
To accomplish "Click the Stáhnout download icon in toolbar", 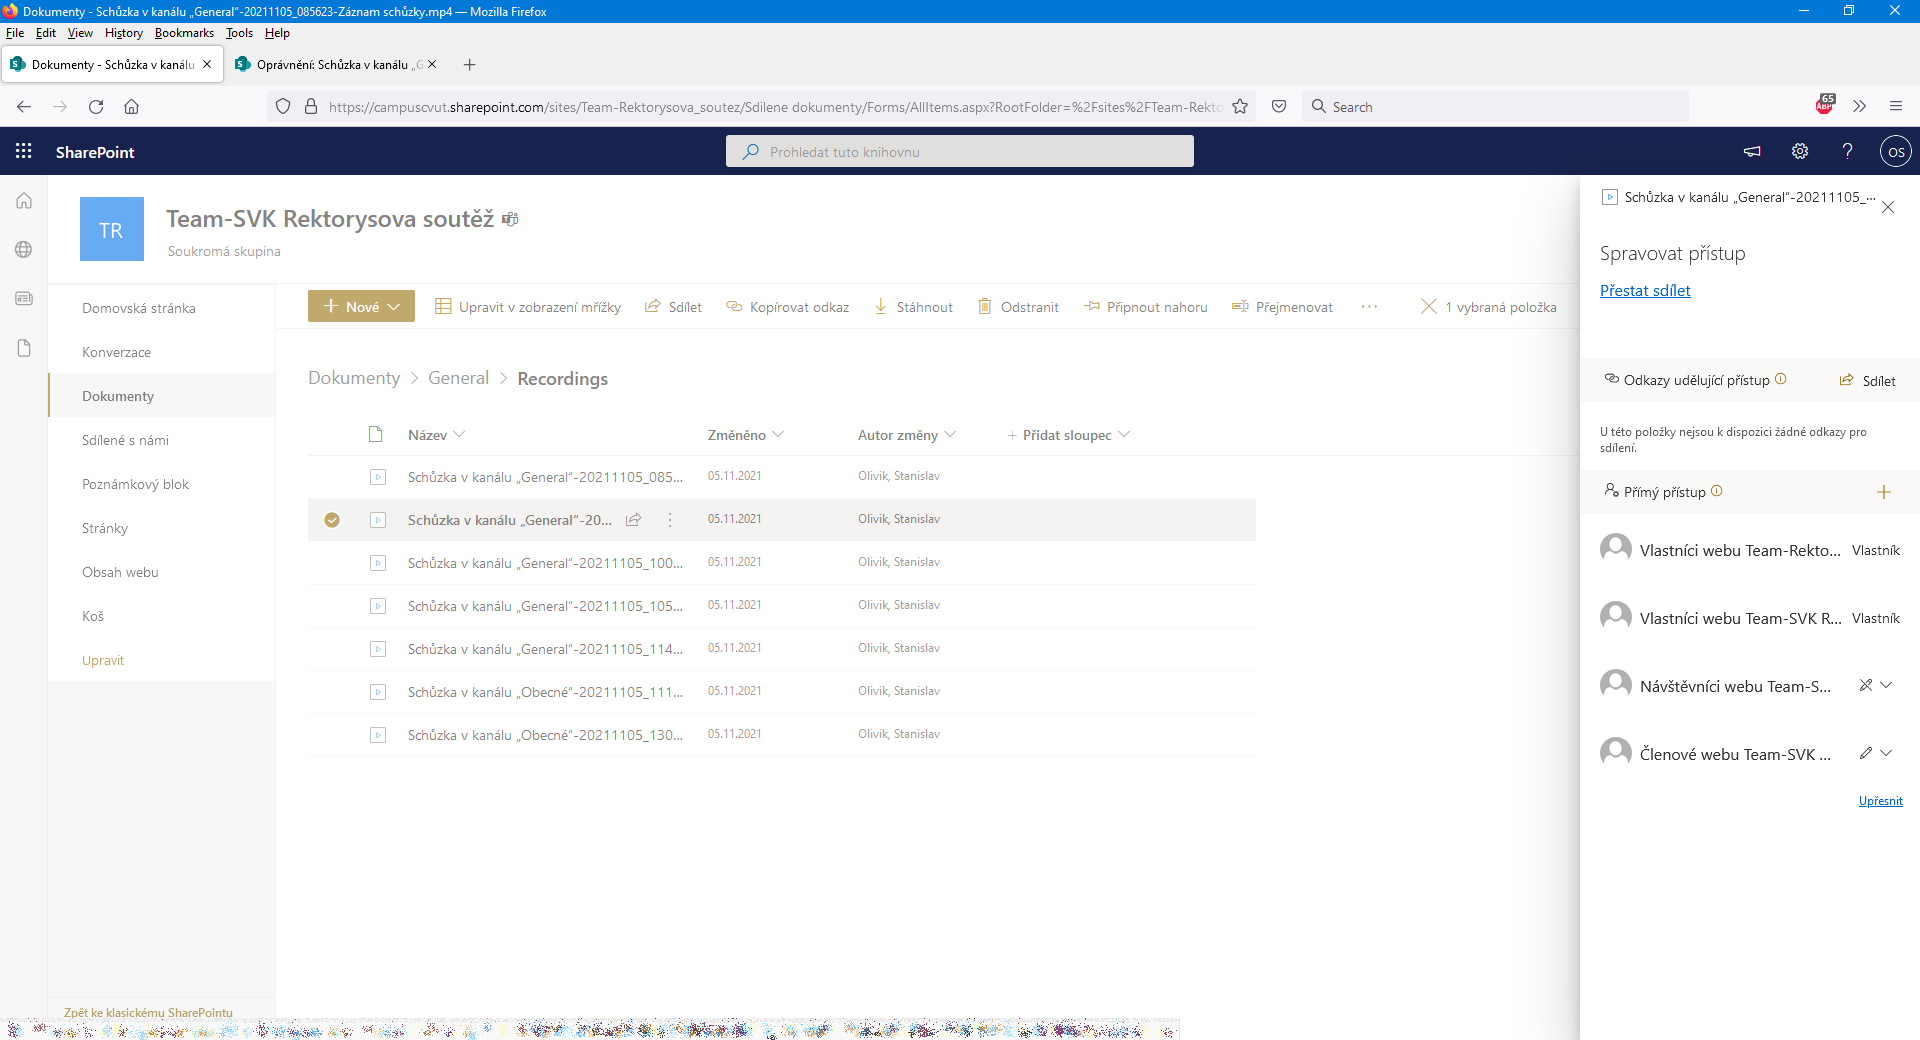I will 881,307.
